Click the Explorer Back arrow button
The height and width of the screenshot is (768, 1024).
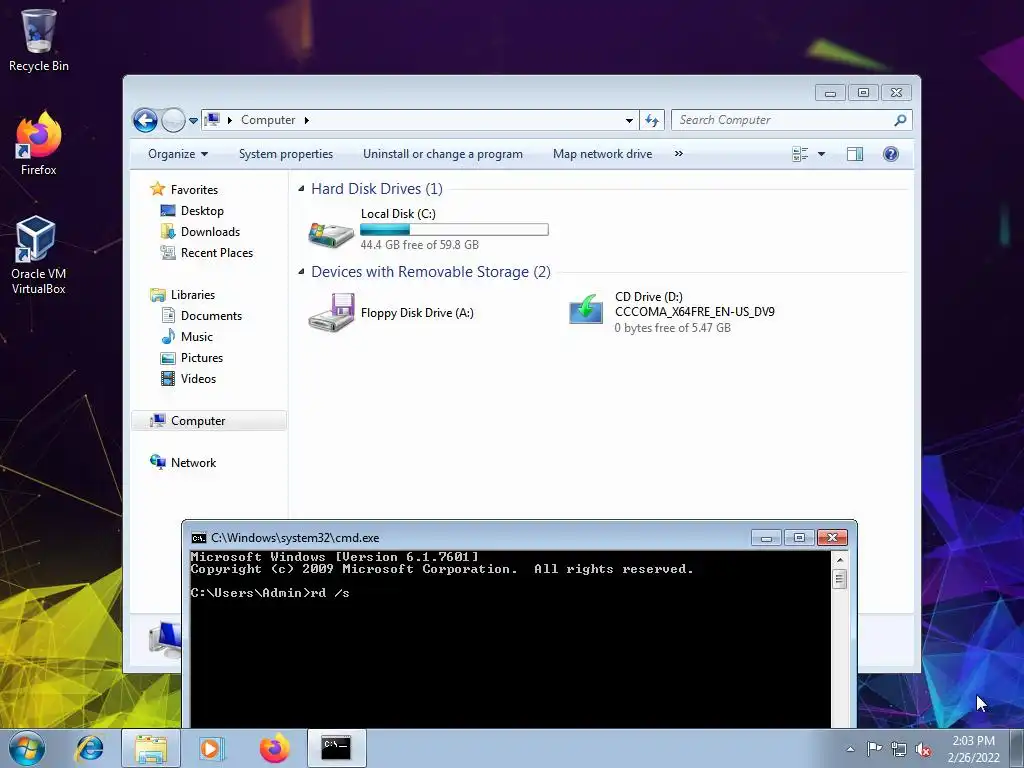(x=145, y=120)
